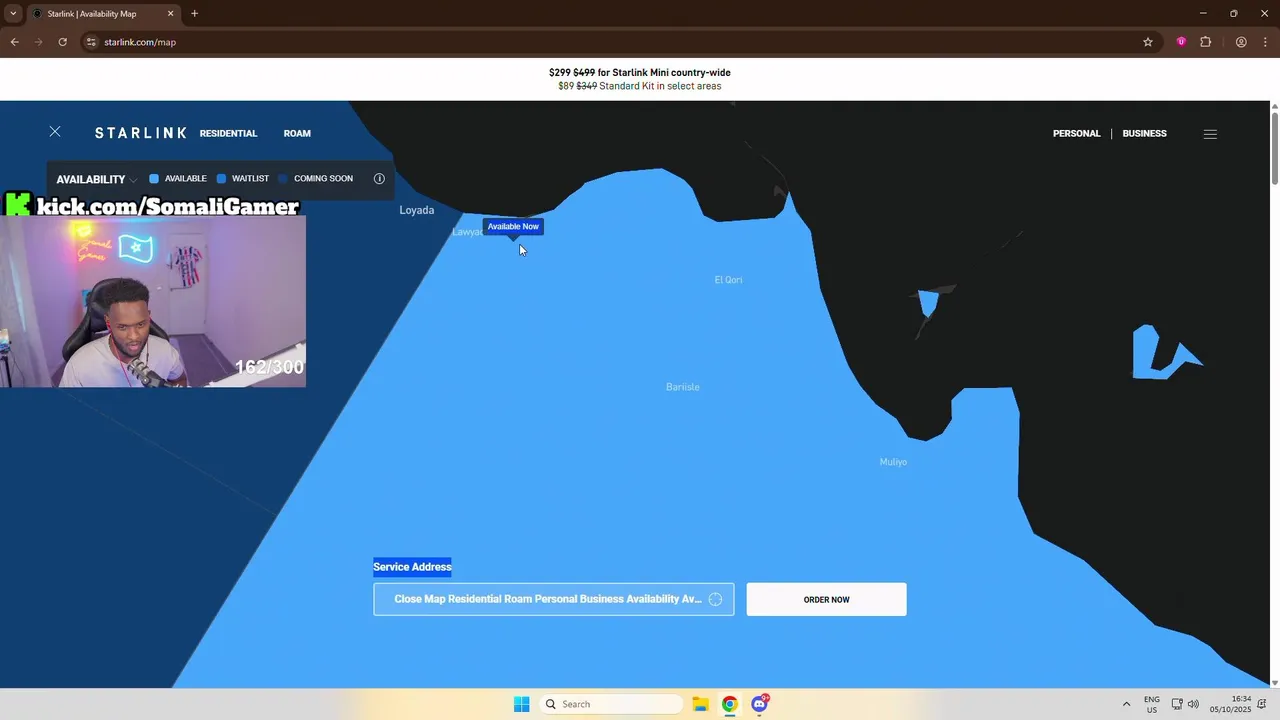Click the Bariisle map label
Image resolution: width=1280 pixels, height=720 pixels.
pyautogui.click(x=683, y=387)
